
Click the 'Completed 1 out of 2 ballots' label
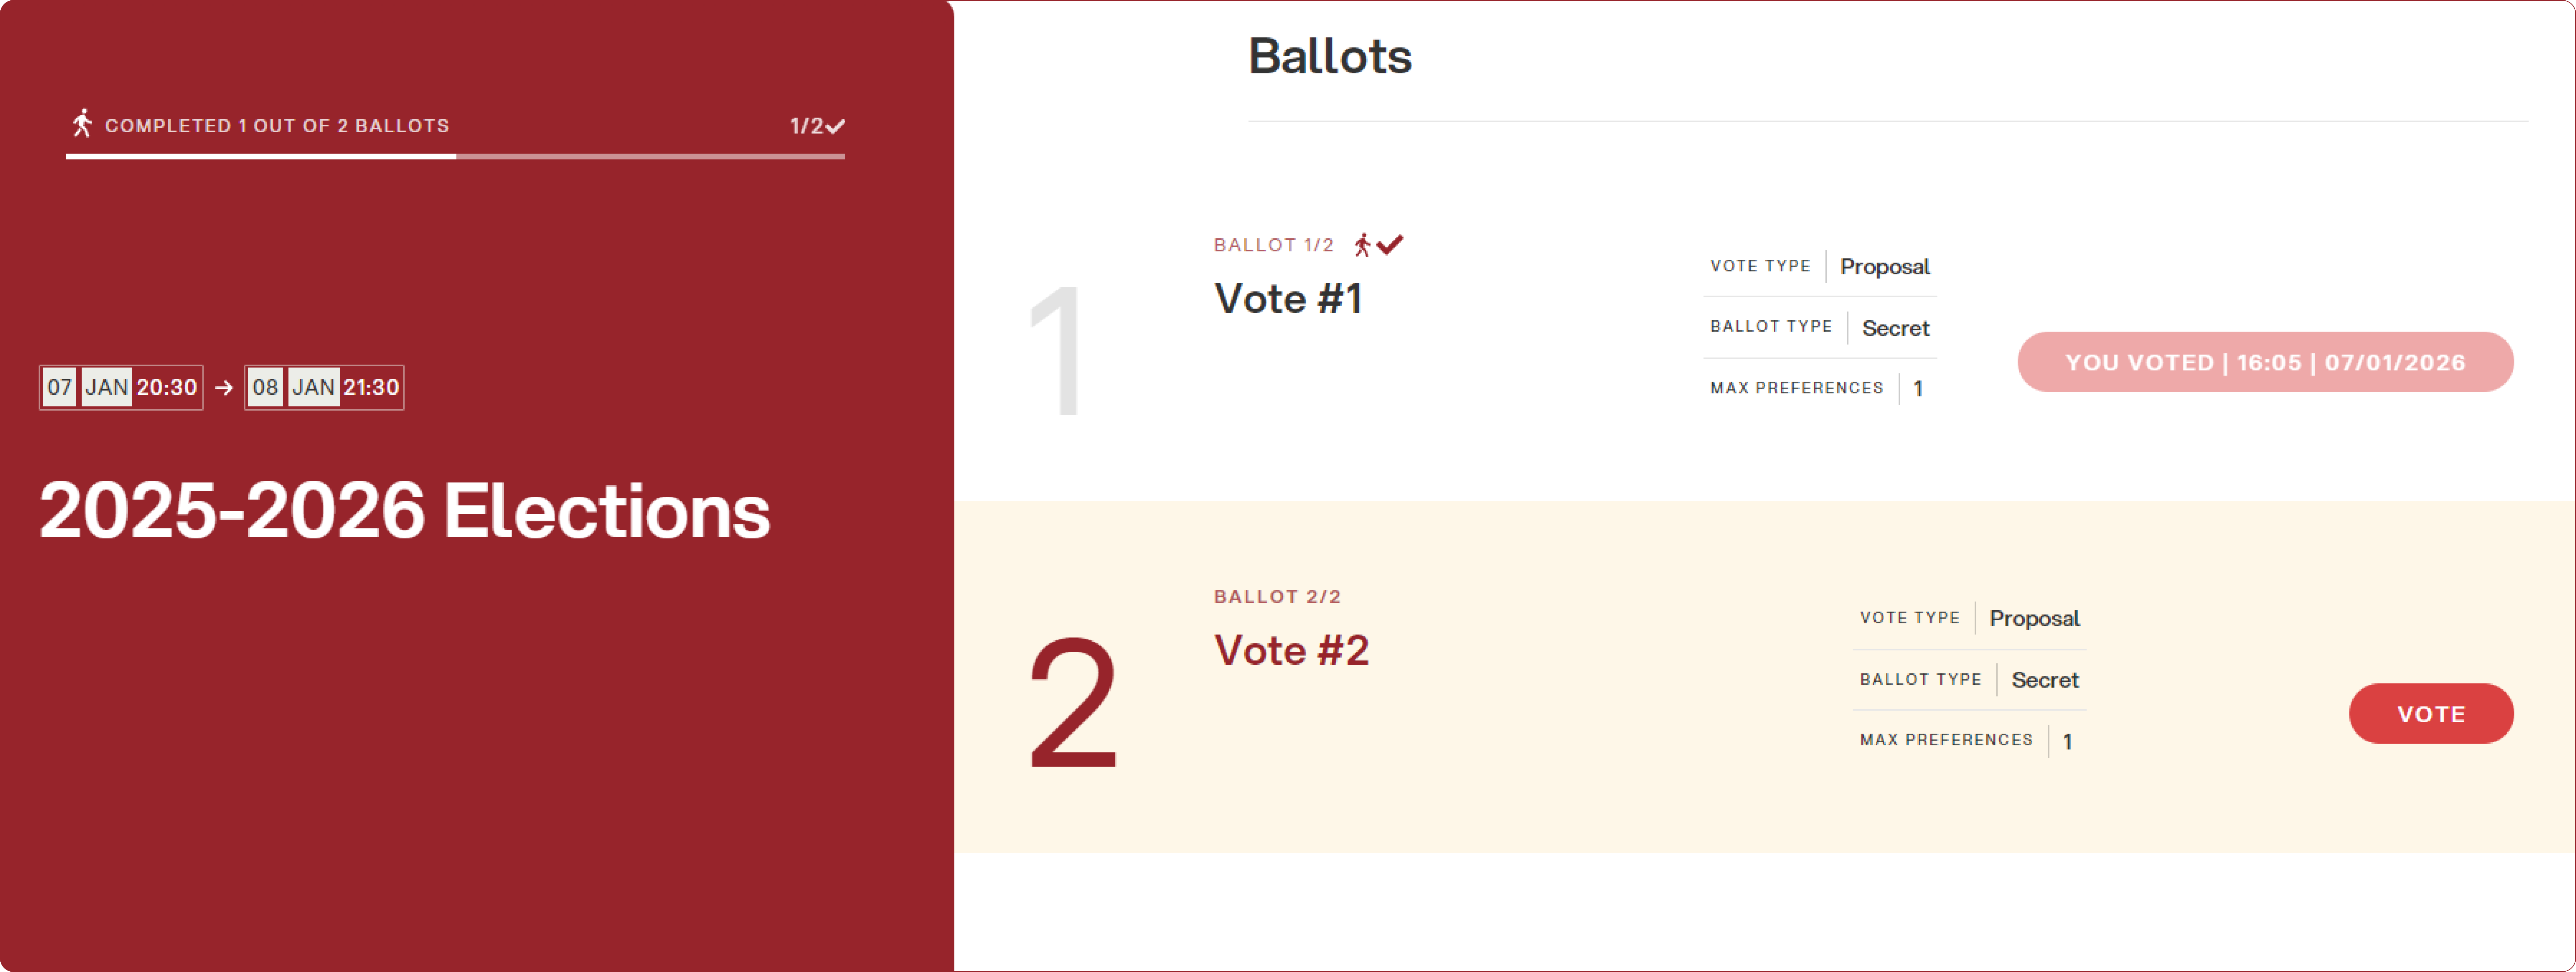click(277, 126)
